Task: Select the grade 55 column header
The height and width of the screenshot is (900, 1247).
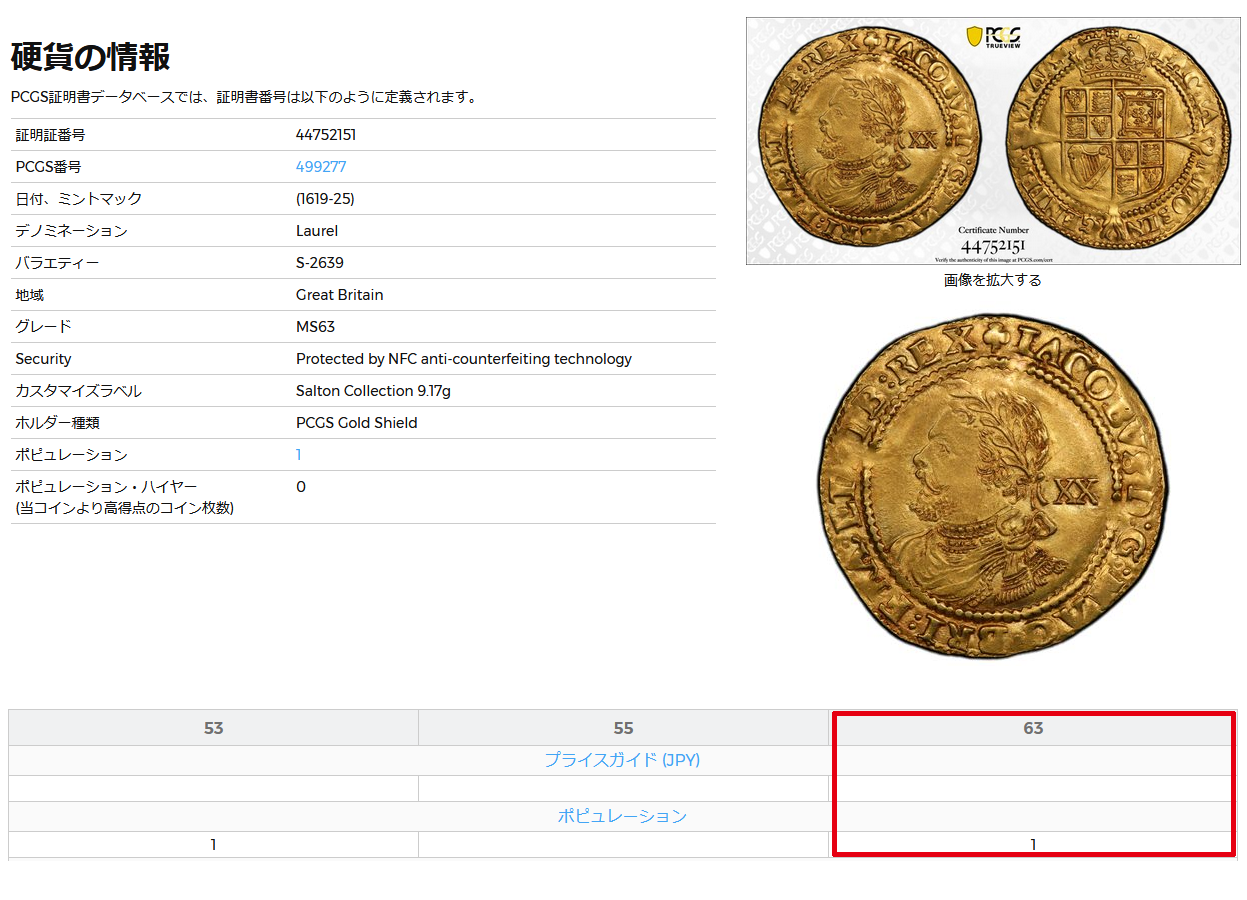Action: click(623, 728)
